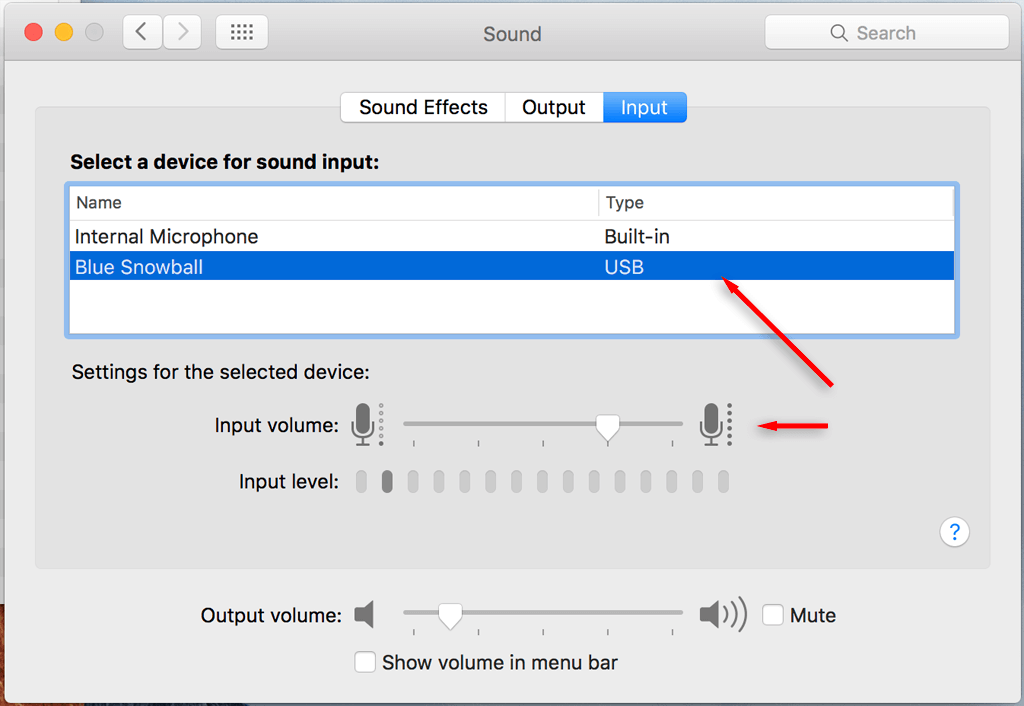Switch to the Output tab

[554, 108]
